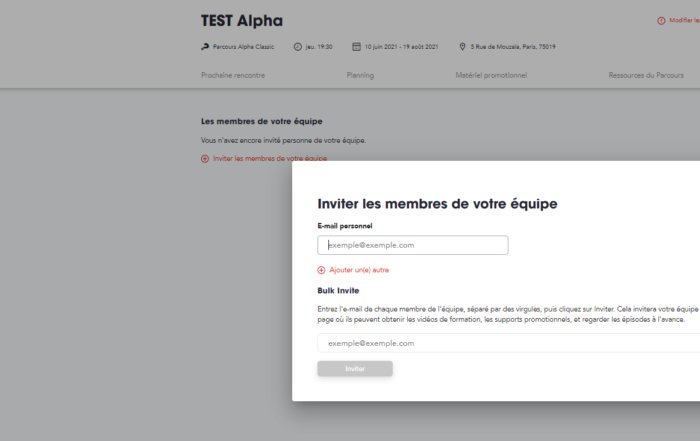Switch to the Planning tab
This screenshot has width=700, height=441.
360,75
